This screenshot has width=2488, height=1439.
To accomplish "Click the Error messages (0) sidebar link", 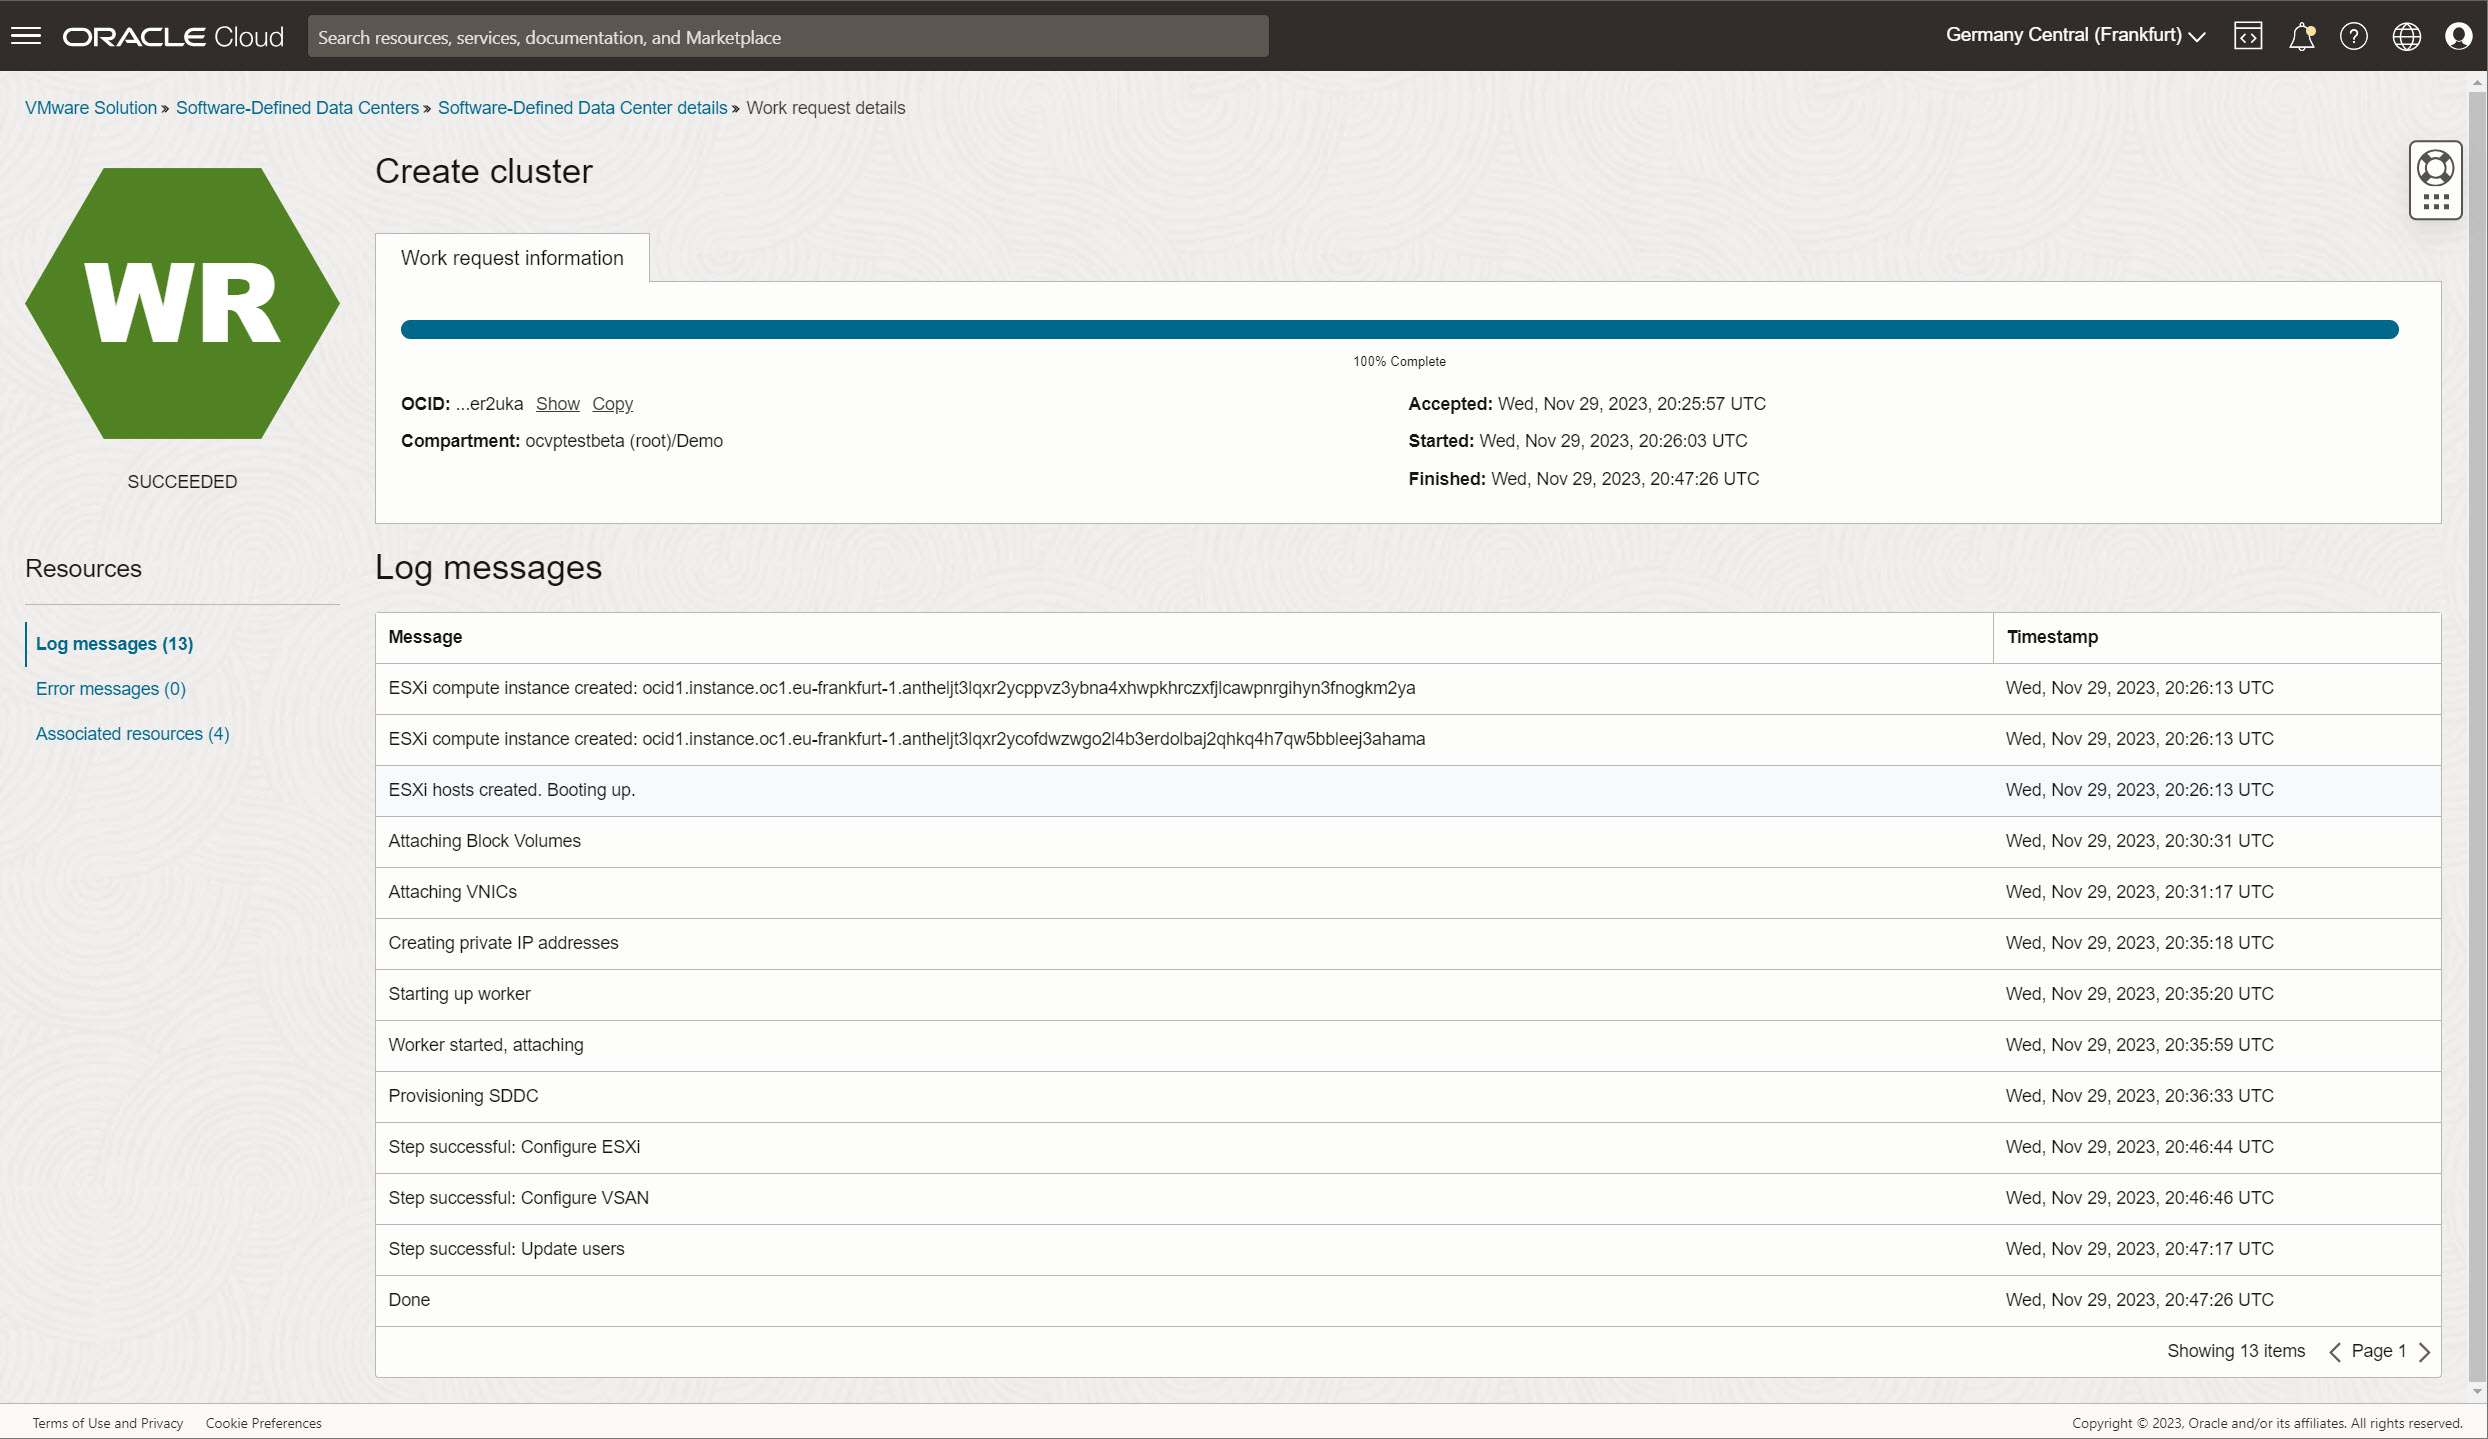I will coord(108,687).
